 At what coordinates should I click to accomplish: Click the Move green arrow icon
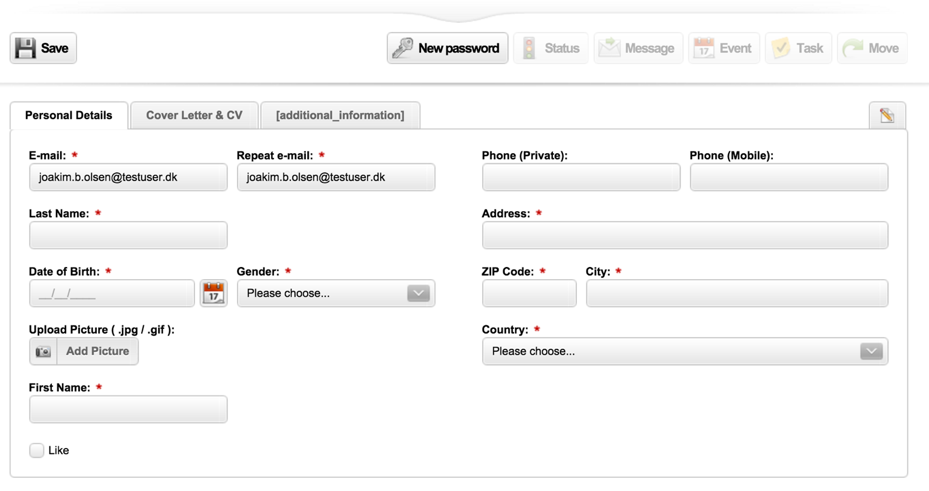[x=853, y=48]
